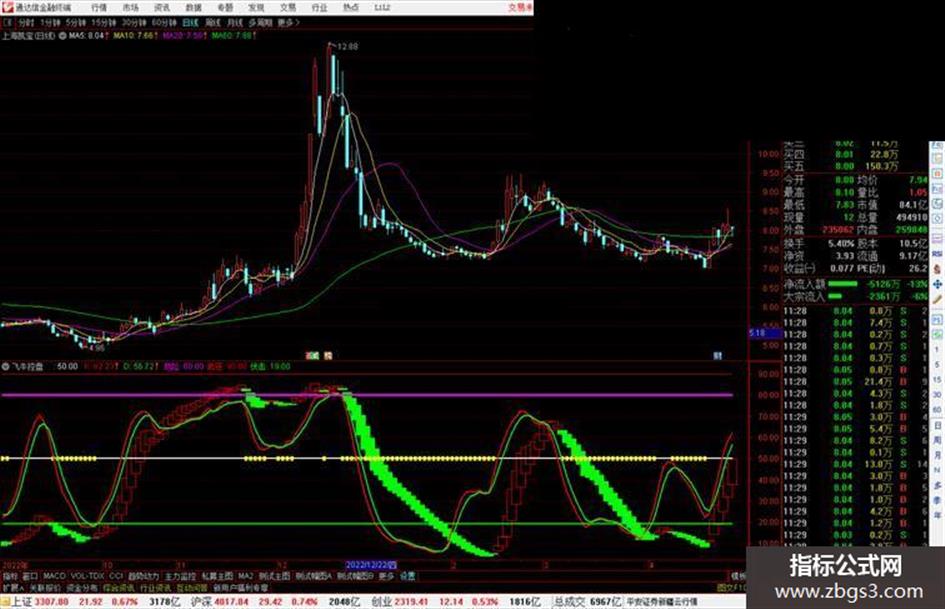This screenshot has height=609, width=945.
Task: Open the 互动问答 tab
Action: (x=192, y=587)
